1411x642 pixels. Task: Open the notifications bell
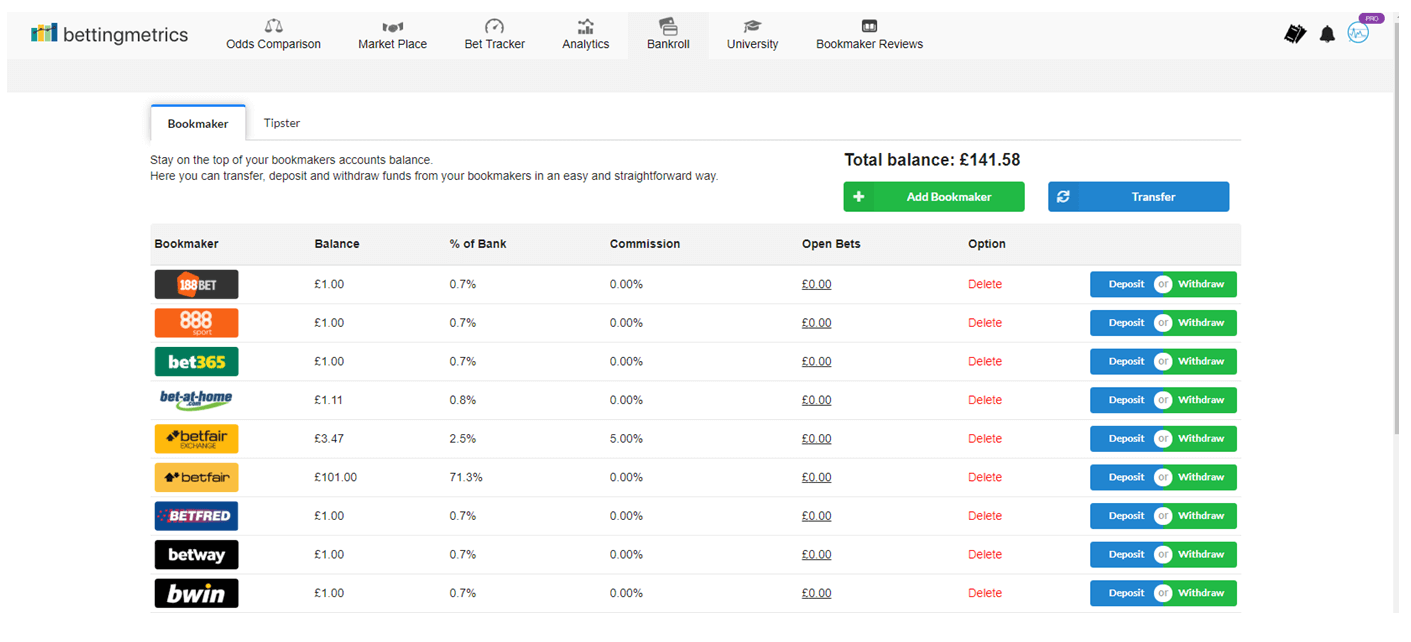click(x=1327, y=35)
